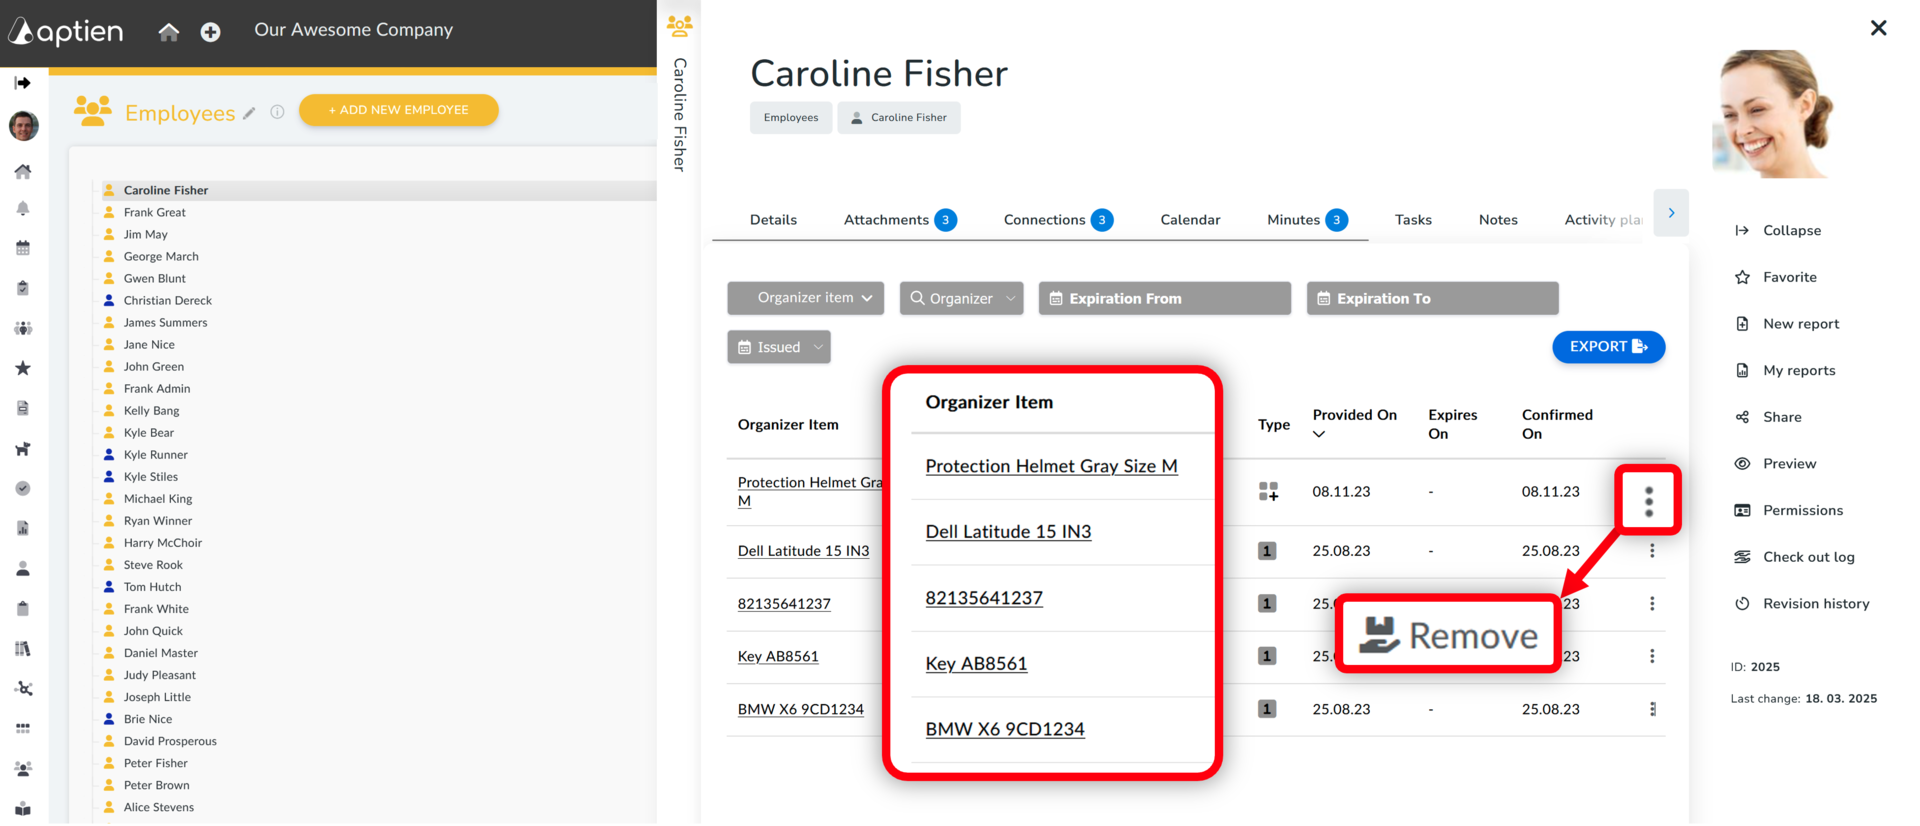Open the star icon in the left sidebar
1920x826 pixels.
coord(23,368)
